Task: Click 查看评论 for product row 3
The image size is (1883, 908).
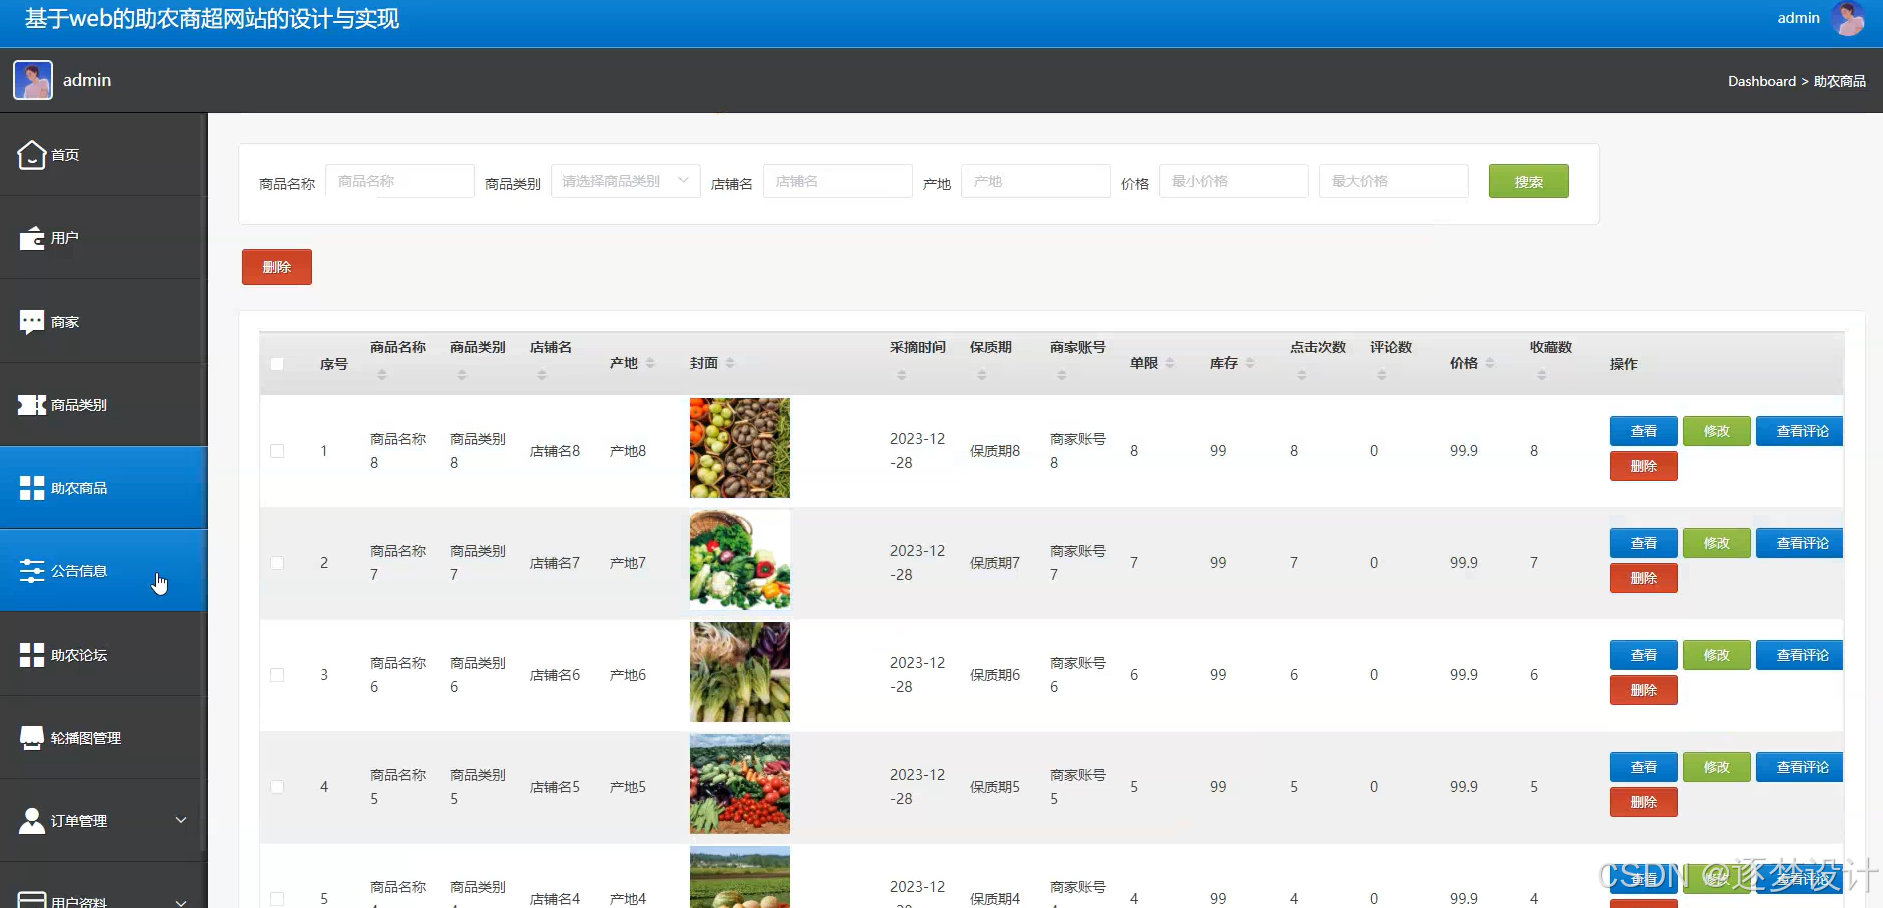Action: point(1801,655)
